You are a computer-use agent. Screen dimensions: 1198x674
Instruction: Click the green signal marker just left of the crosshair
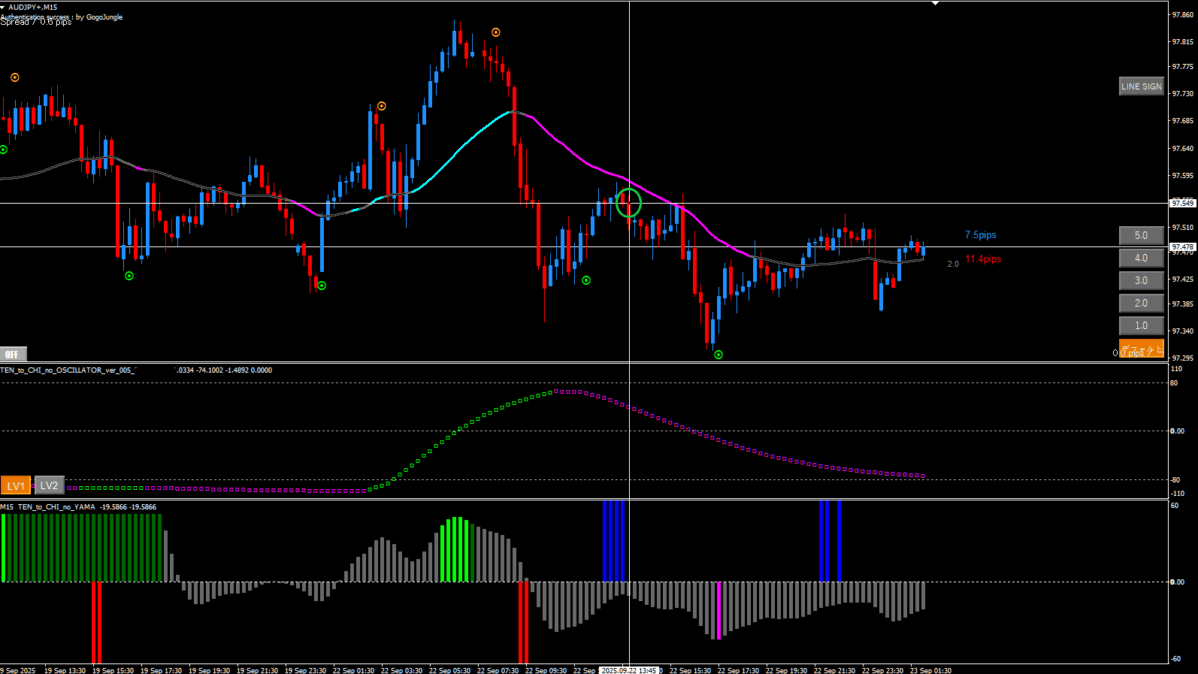click(586, 281)
